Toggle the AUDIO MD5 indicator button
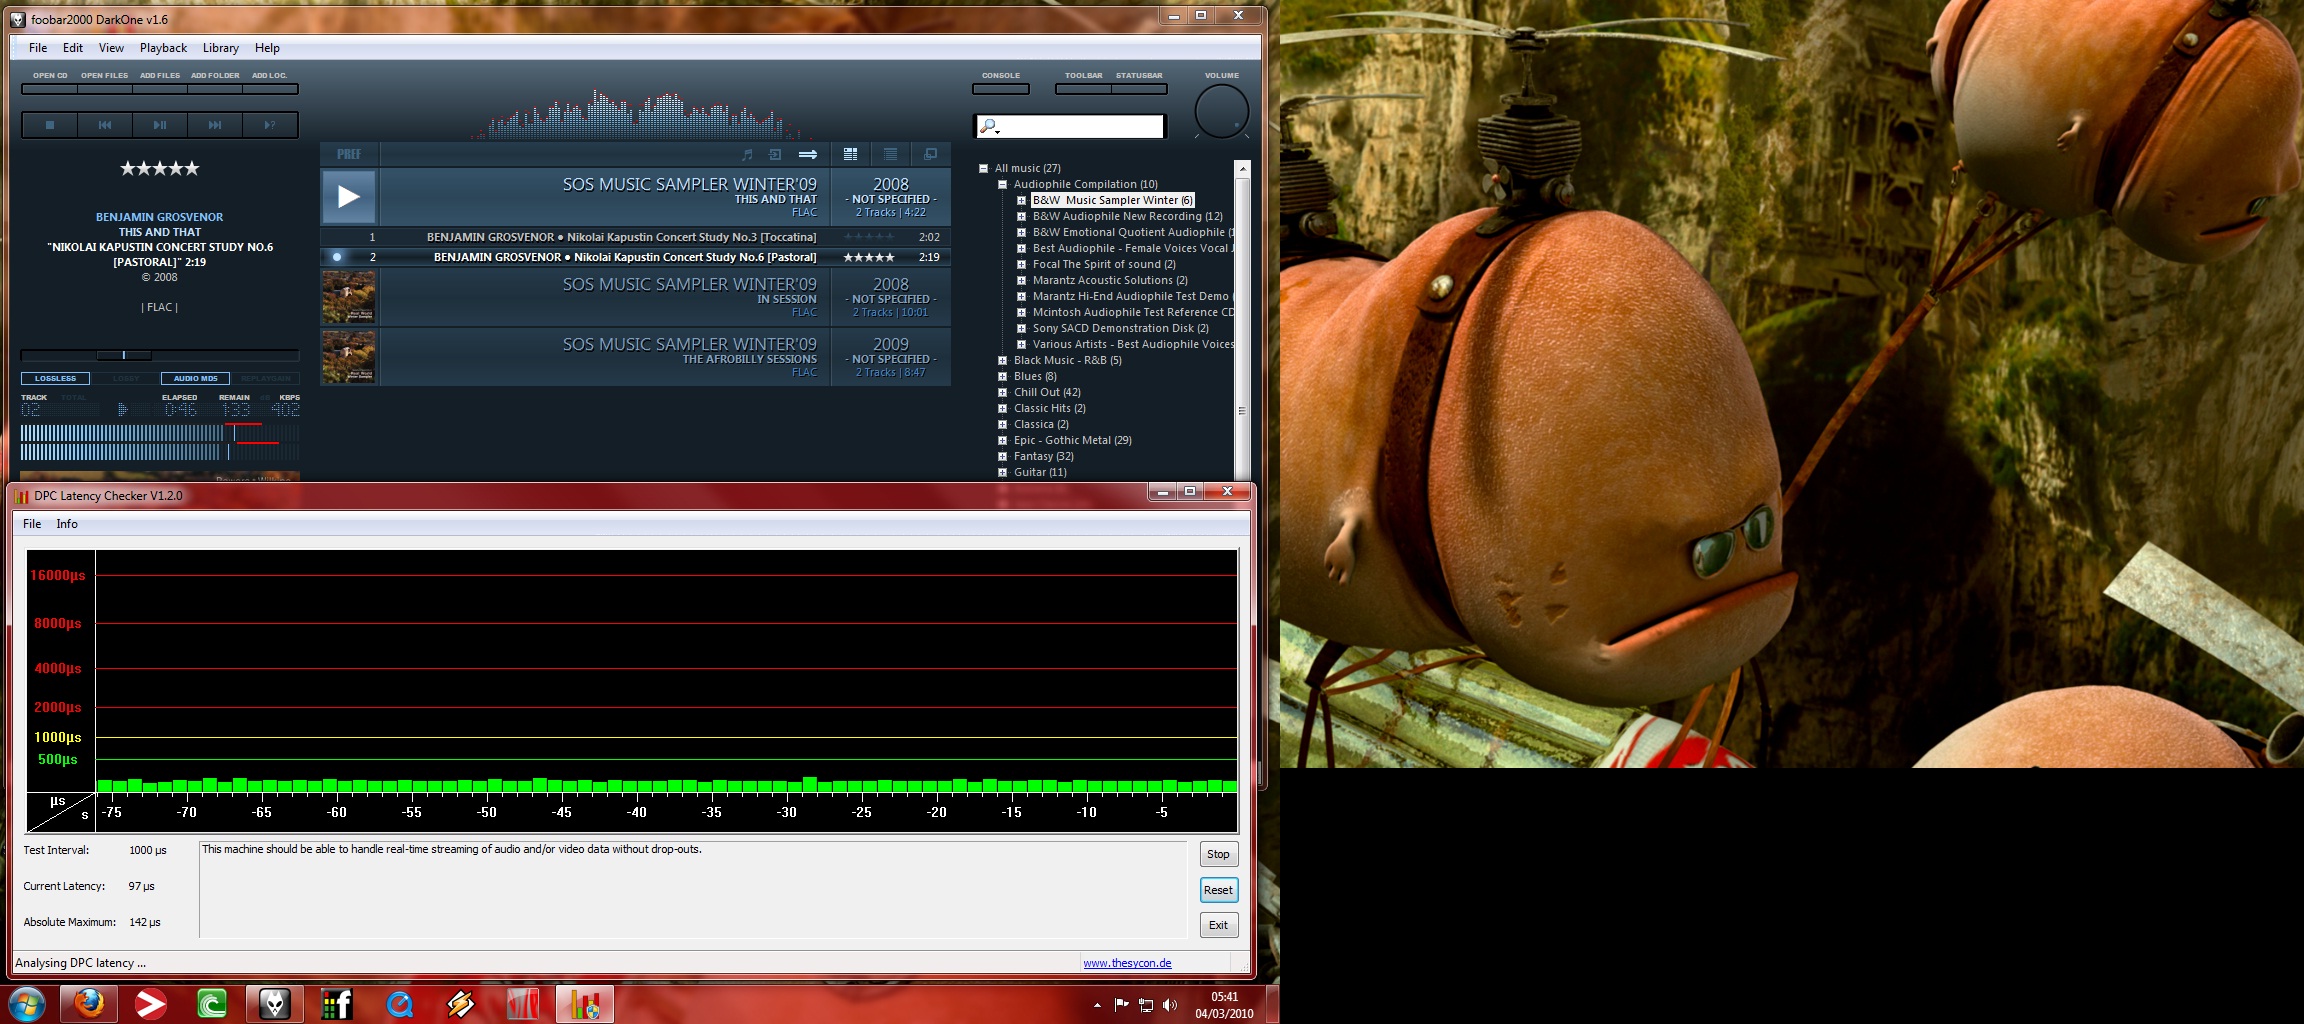This screenshot has height=1024, width=2304. click(x=196, y=378)
